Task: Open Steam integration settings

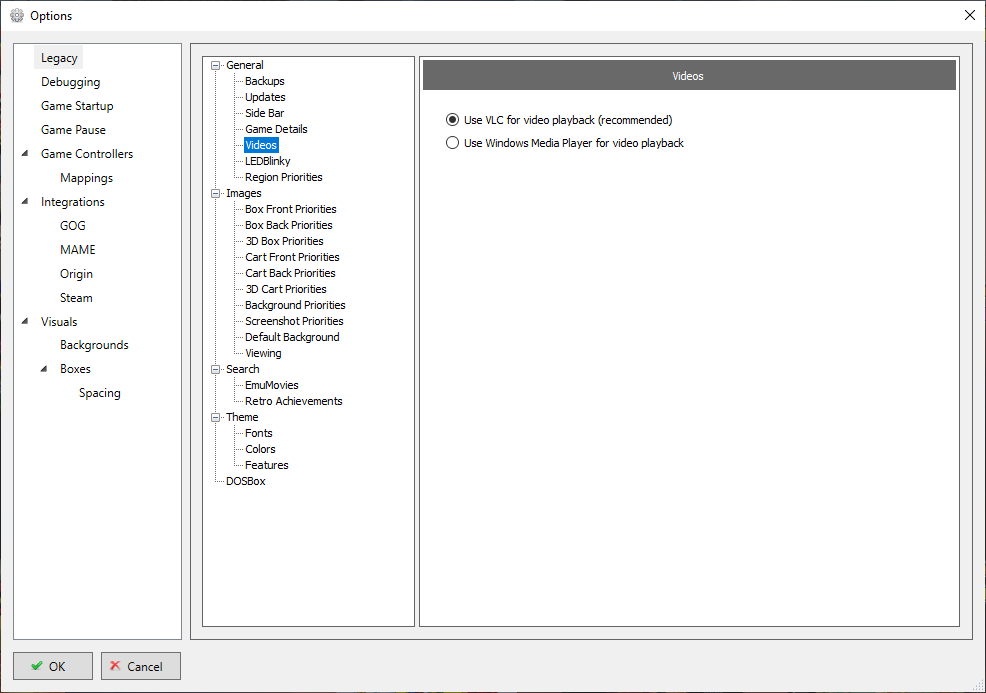Action: pyautogui.click(x=76, y=297)
